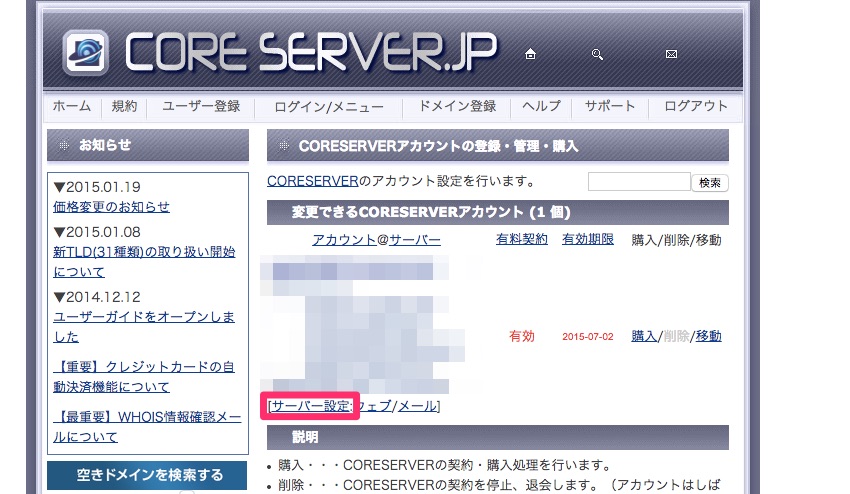Image resolution: width=850 pixels, height=494 pixels.
Task: Open the 価格変更のお知らせ news link
Action: tap(111, 207)
